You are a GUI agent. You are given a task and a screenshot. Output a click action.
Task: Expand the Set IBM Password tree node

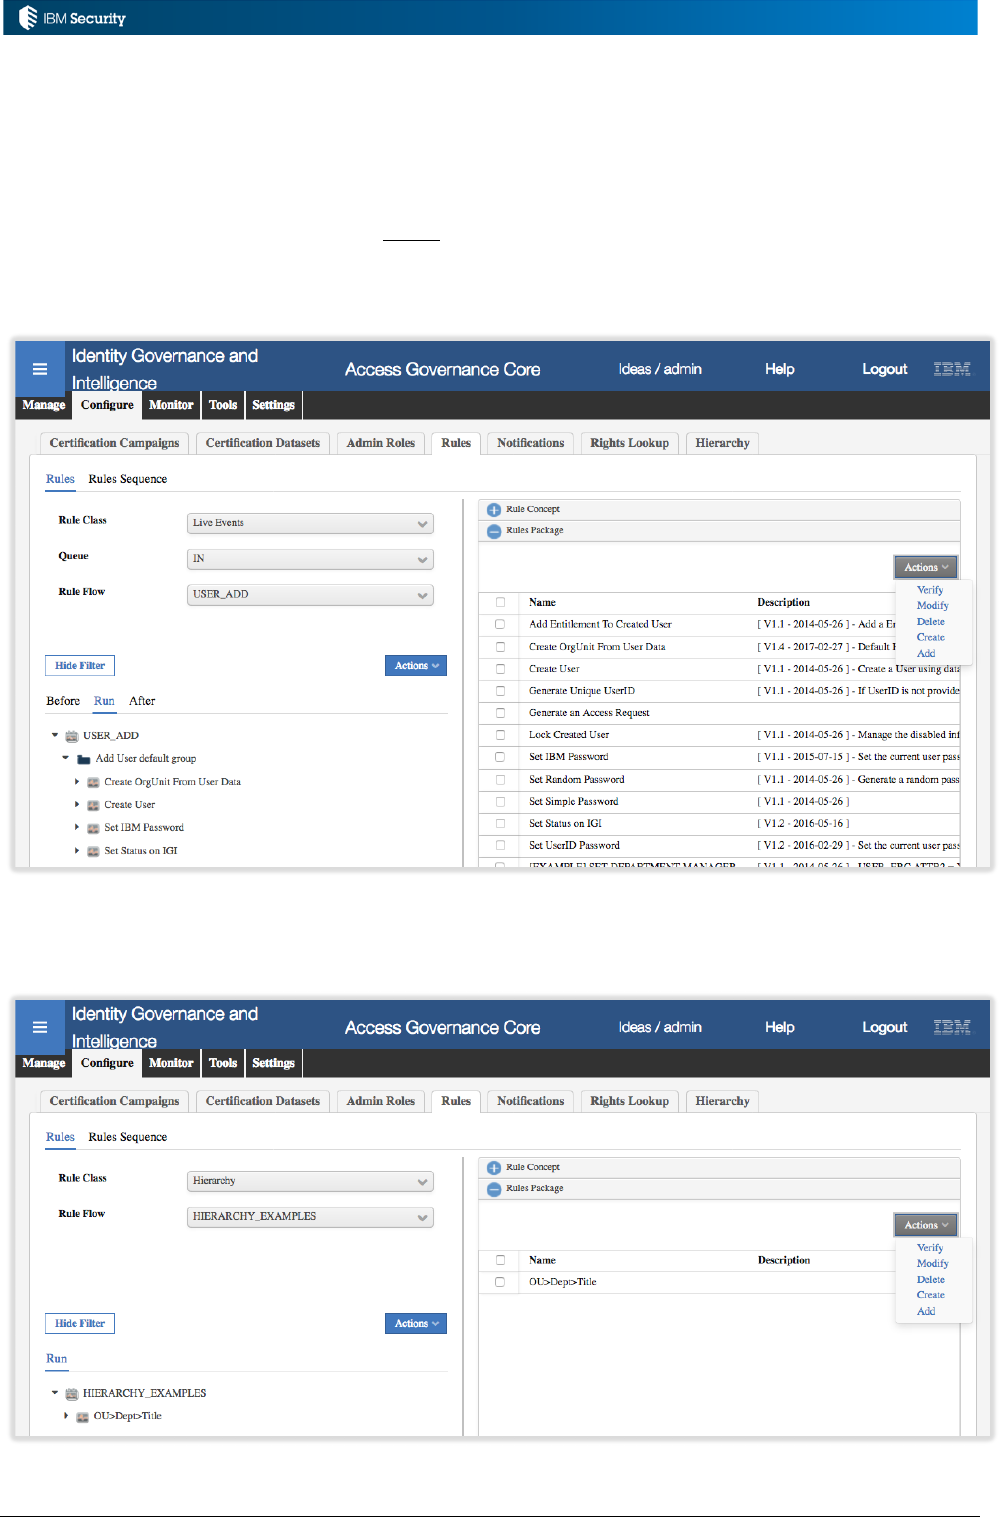[77, 828]
